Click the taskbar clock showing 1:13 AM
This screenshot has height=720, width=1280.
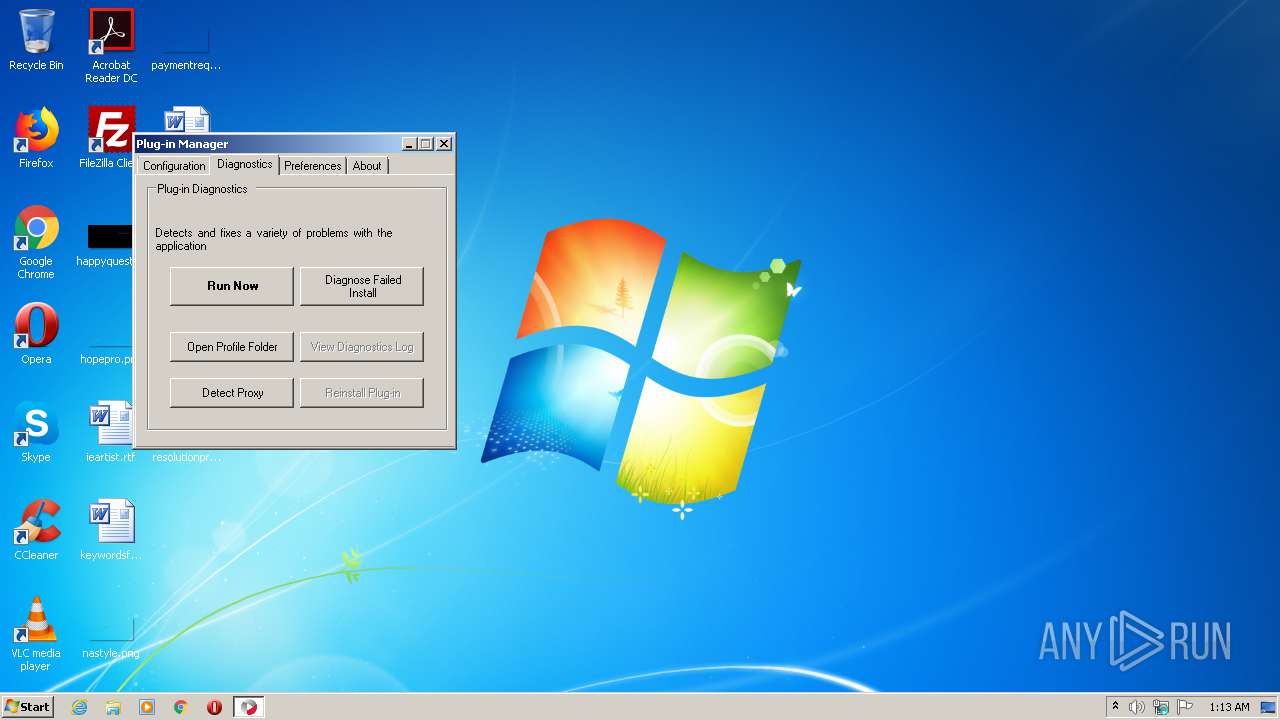click(x=1229, y=707)
